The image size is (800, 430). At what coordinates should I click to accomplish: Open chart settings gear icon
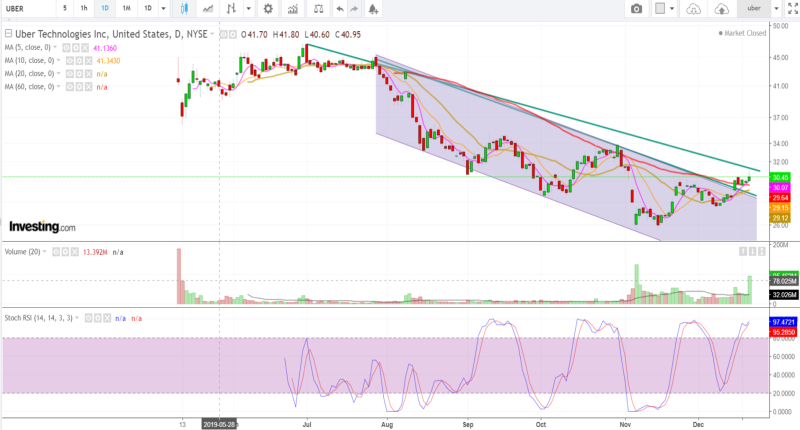268,8
